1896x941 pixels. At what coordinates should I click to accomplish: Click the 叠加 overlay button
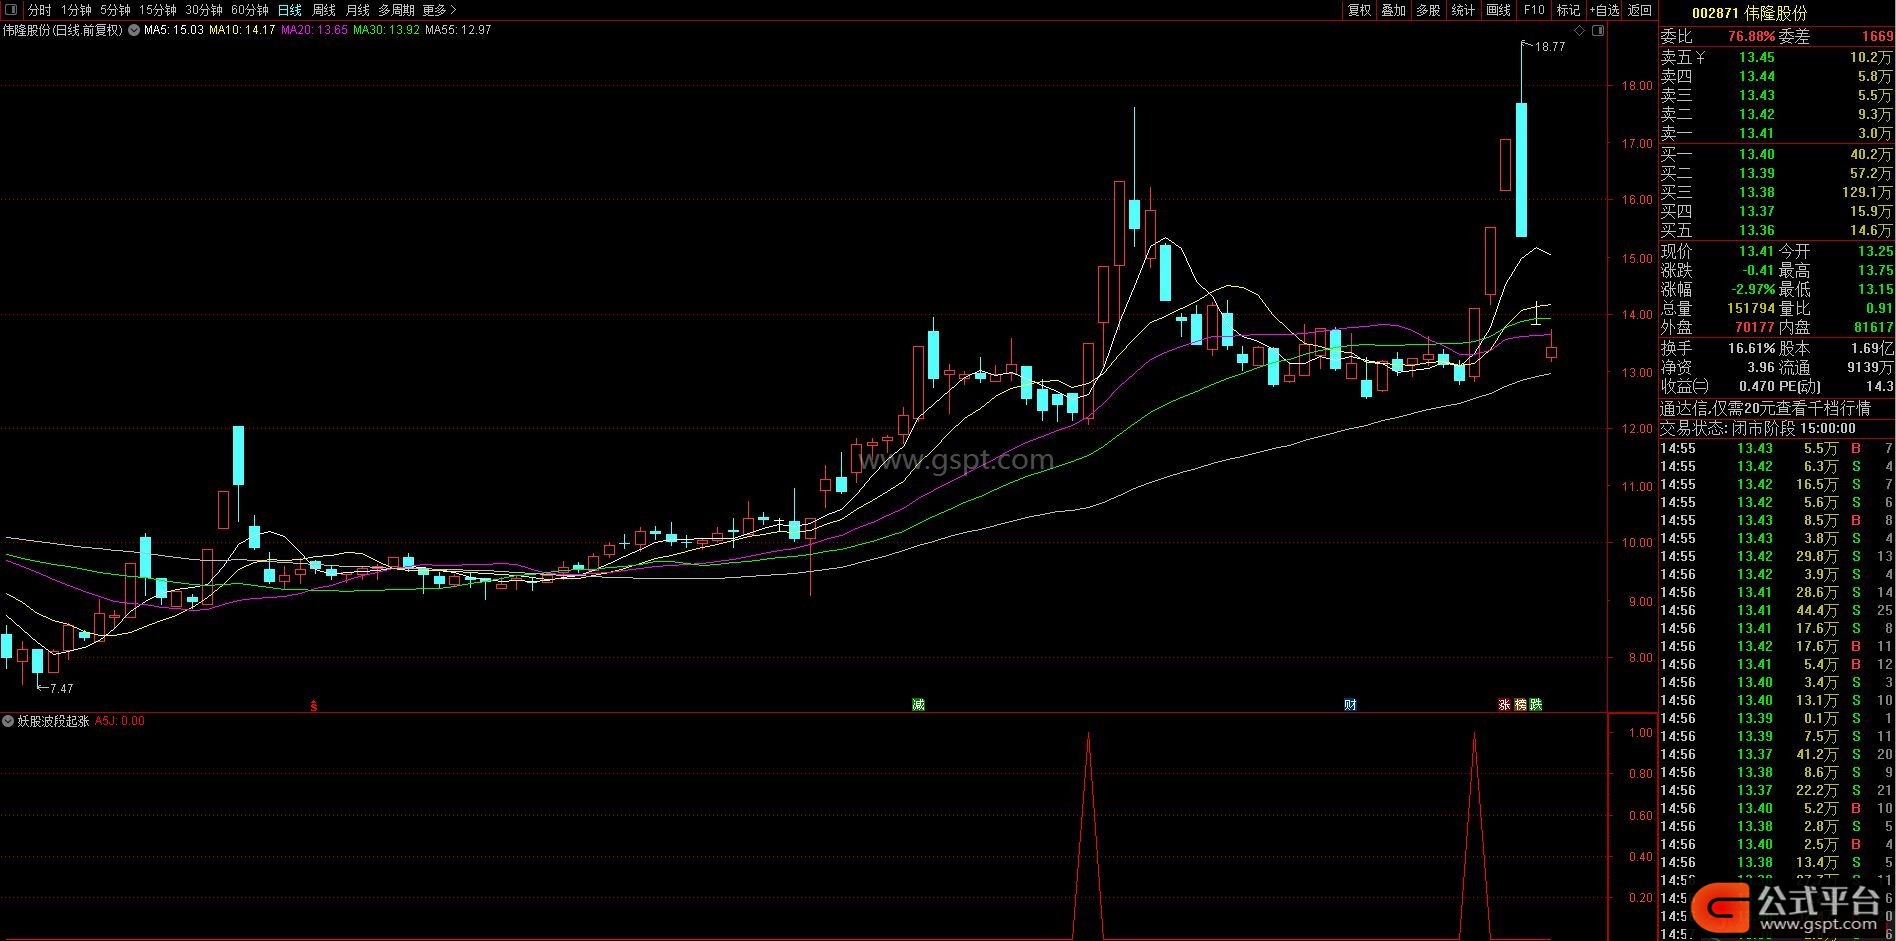(1393, 10)
